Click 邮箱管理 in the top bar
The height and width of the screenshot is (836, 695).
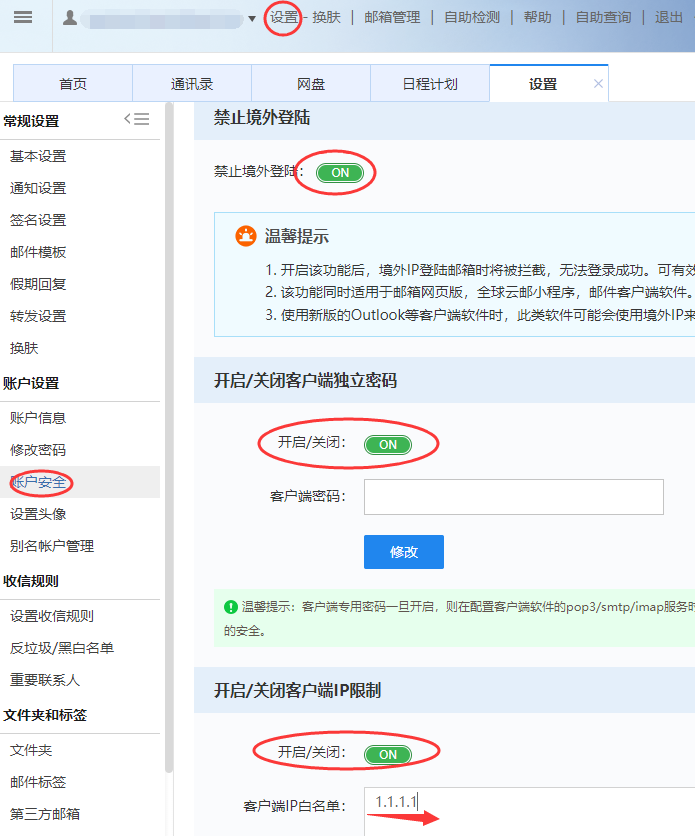tap(392, 17)
